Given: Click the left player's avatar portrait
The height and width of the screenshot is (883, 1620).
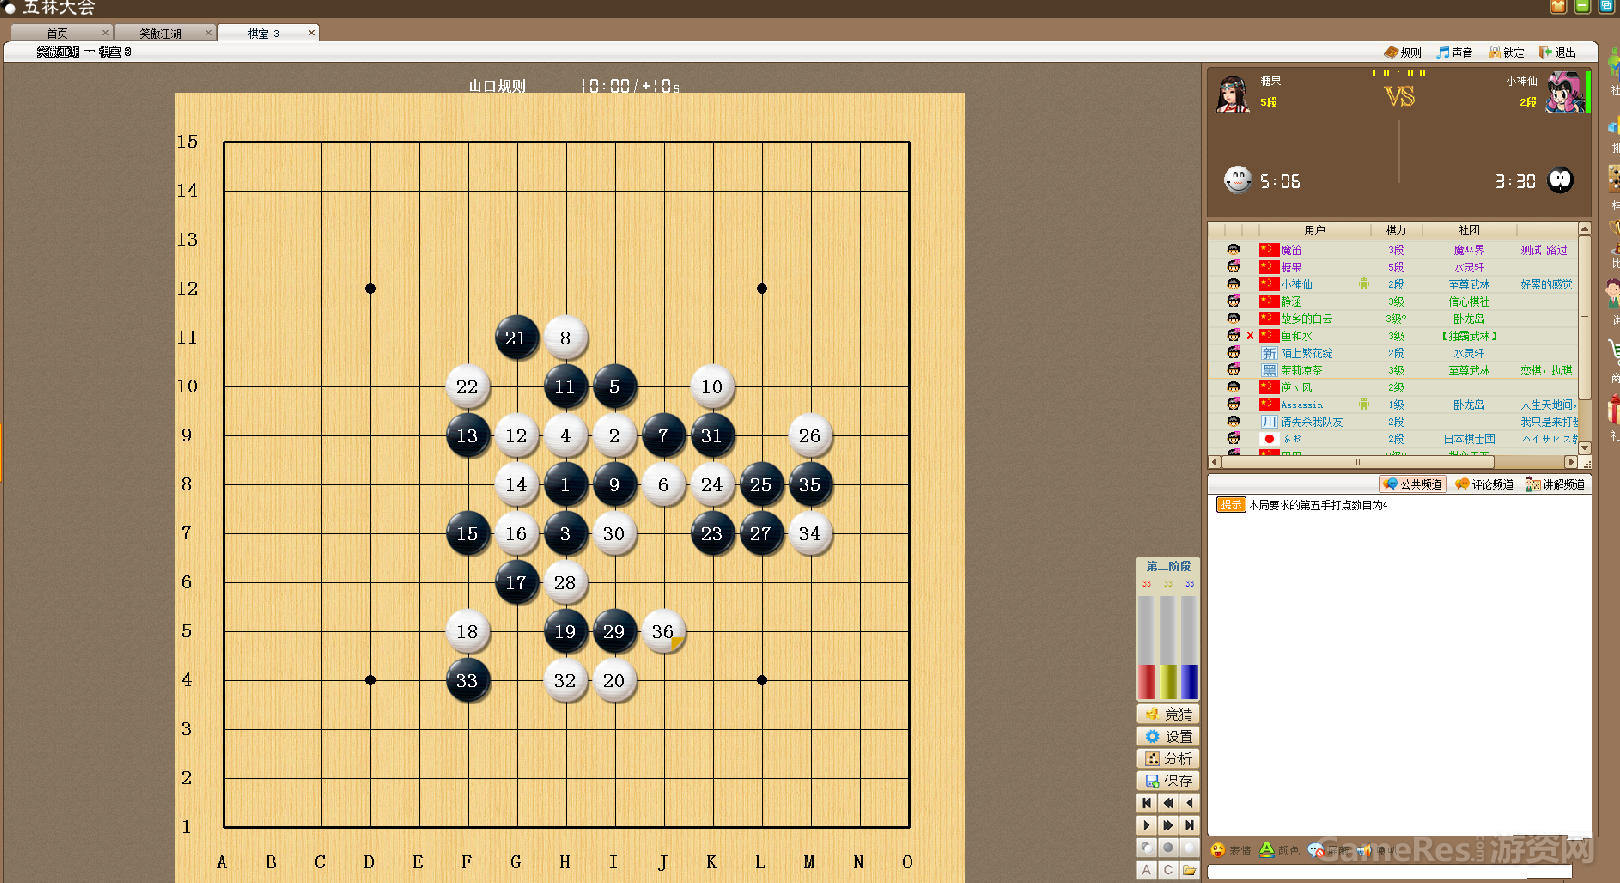Looking at the screenshot, I should point(1233,94).
